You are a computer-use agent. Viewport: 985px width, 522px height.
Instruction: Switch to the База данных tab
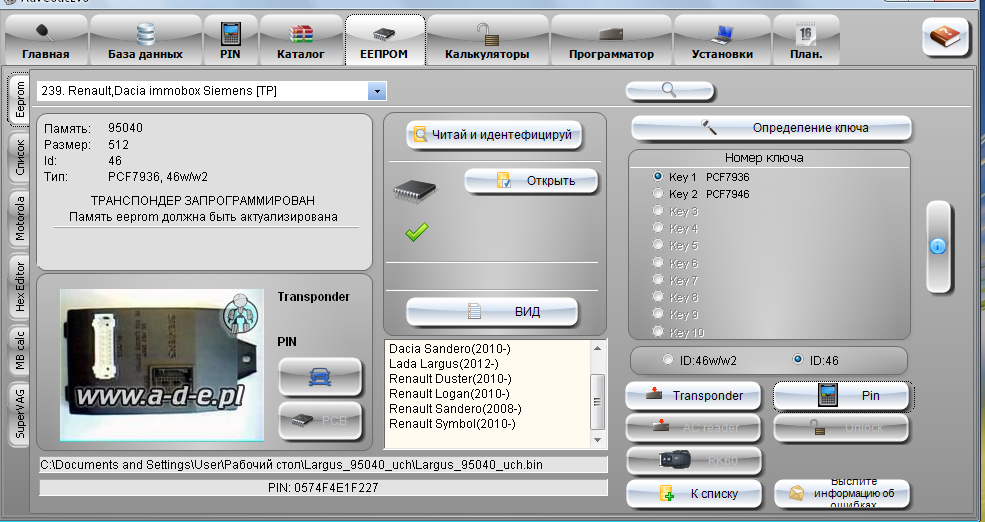coord(145,40)
